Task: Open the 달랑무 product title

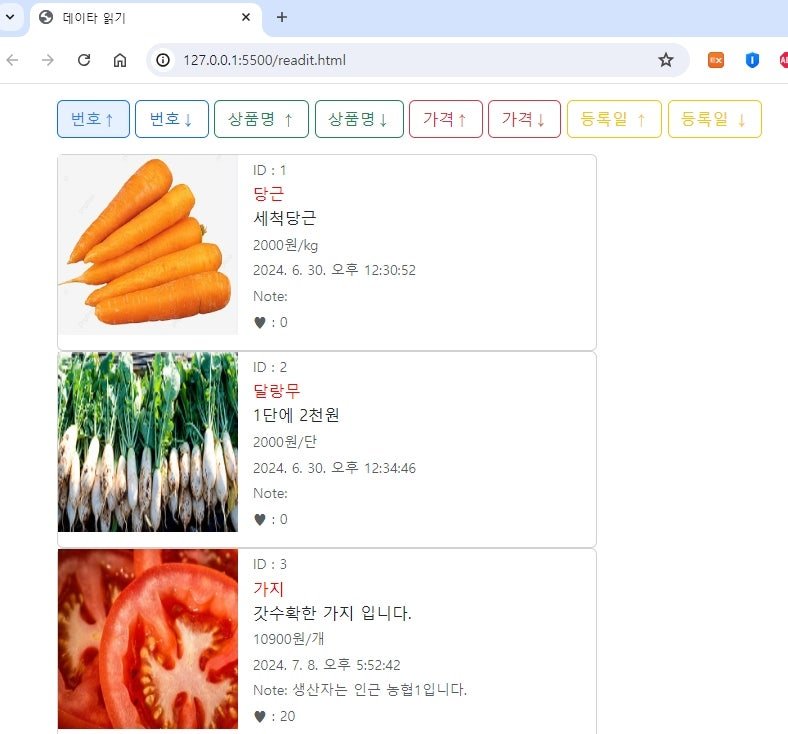Action: 276,390
